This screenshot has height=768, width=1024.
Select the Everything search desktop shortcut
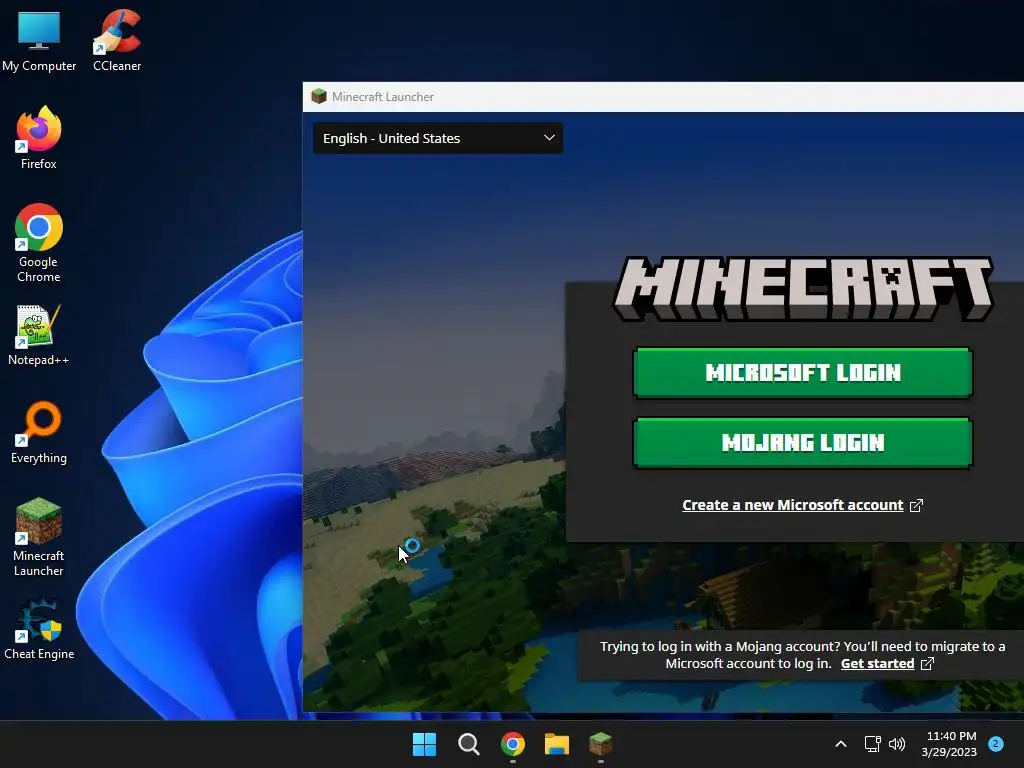39,432
